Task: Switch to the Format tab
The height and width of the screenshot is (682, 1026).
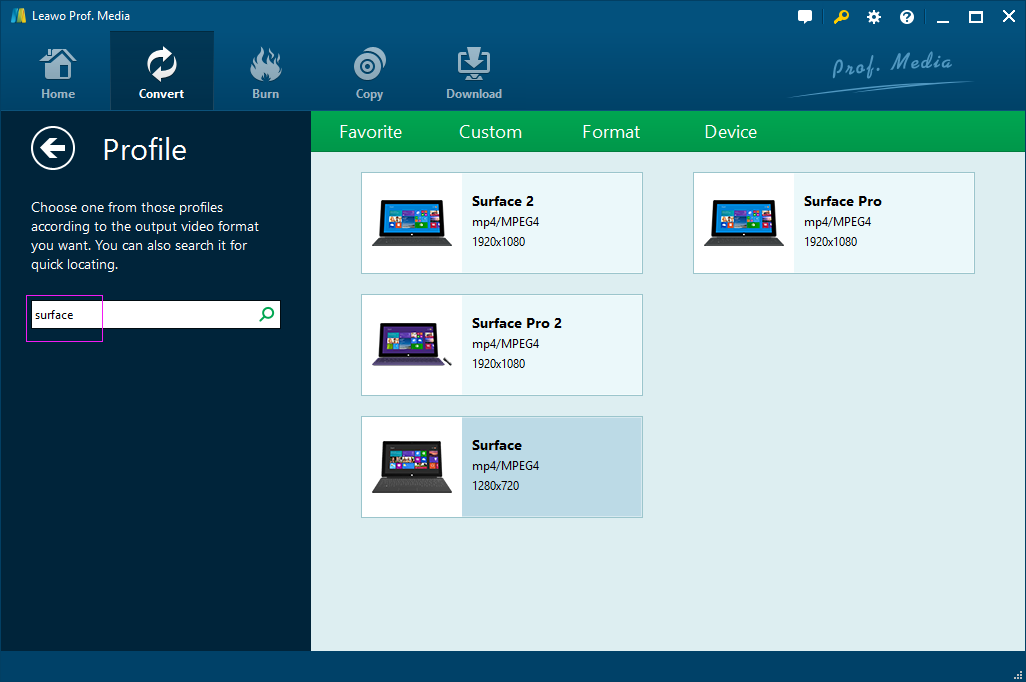Action: [x=611, y=132]
